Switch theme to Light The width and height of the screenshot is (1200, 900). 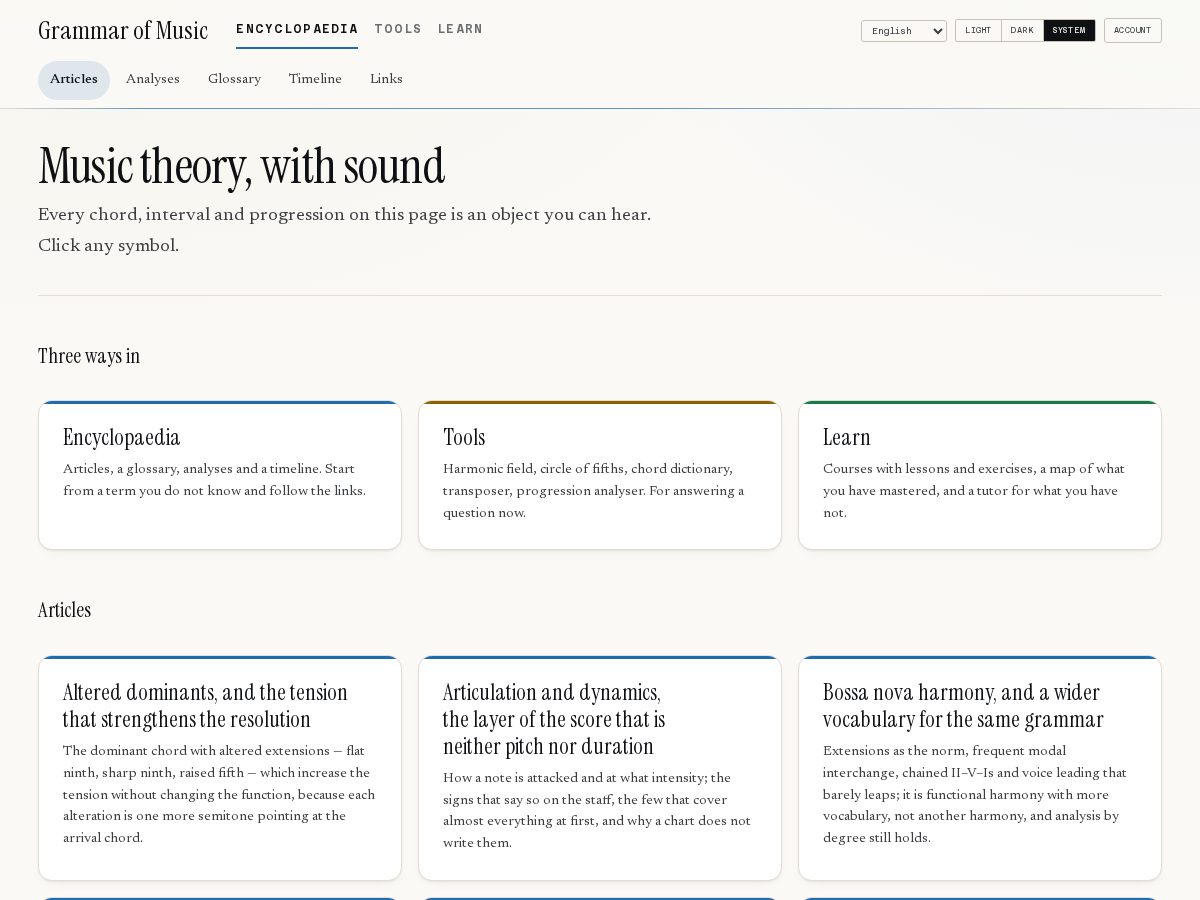coord(978,31)
